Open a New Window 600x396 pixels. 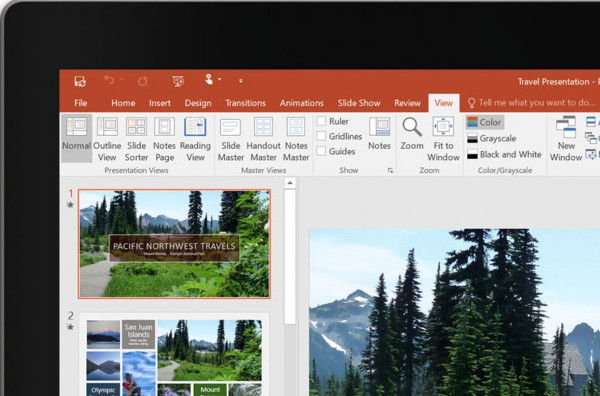point(566,139)
